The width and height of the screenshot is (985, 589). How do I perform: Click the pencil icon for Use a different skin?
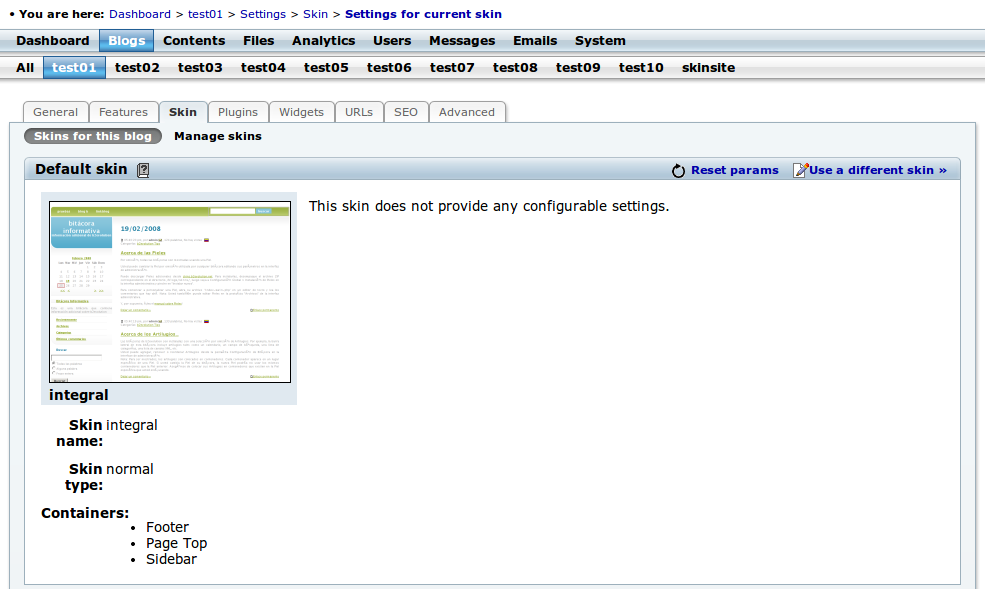coord(800,170)
